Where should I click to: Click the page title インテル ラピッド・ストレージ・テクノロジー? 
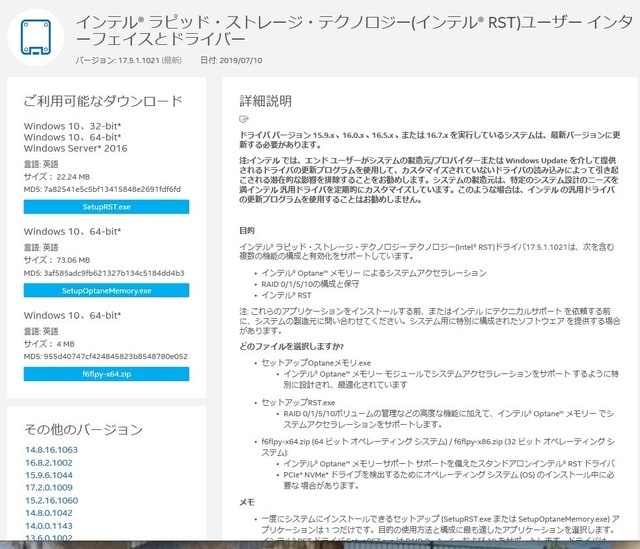click(x=354, y=31)
